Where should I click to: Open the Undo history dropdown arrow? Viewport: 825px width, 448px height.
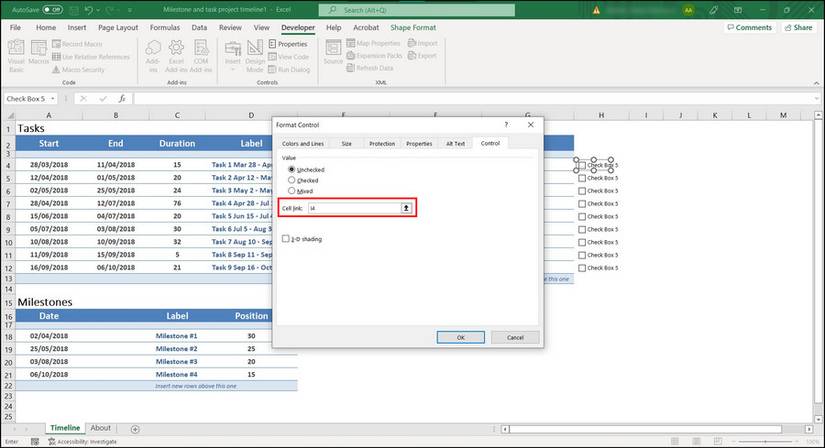coord(99,10)
